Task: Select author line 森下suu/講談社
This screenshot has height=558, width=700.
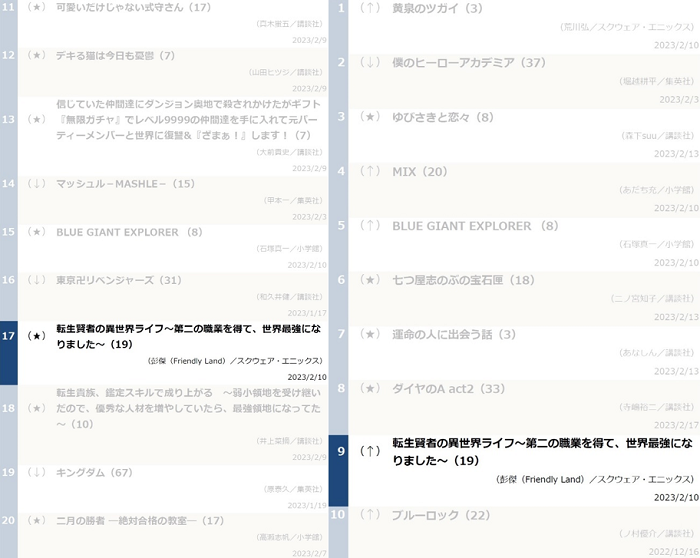Action: coord(658,136)
